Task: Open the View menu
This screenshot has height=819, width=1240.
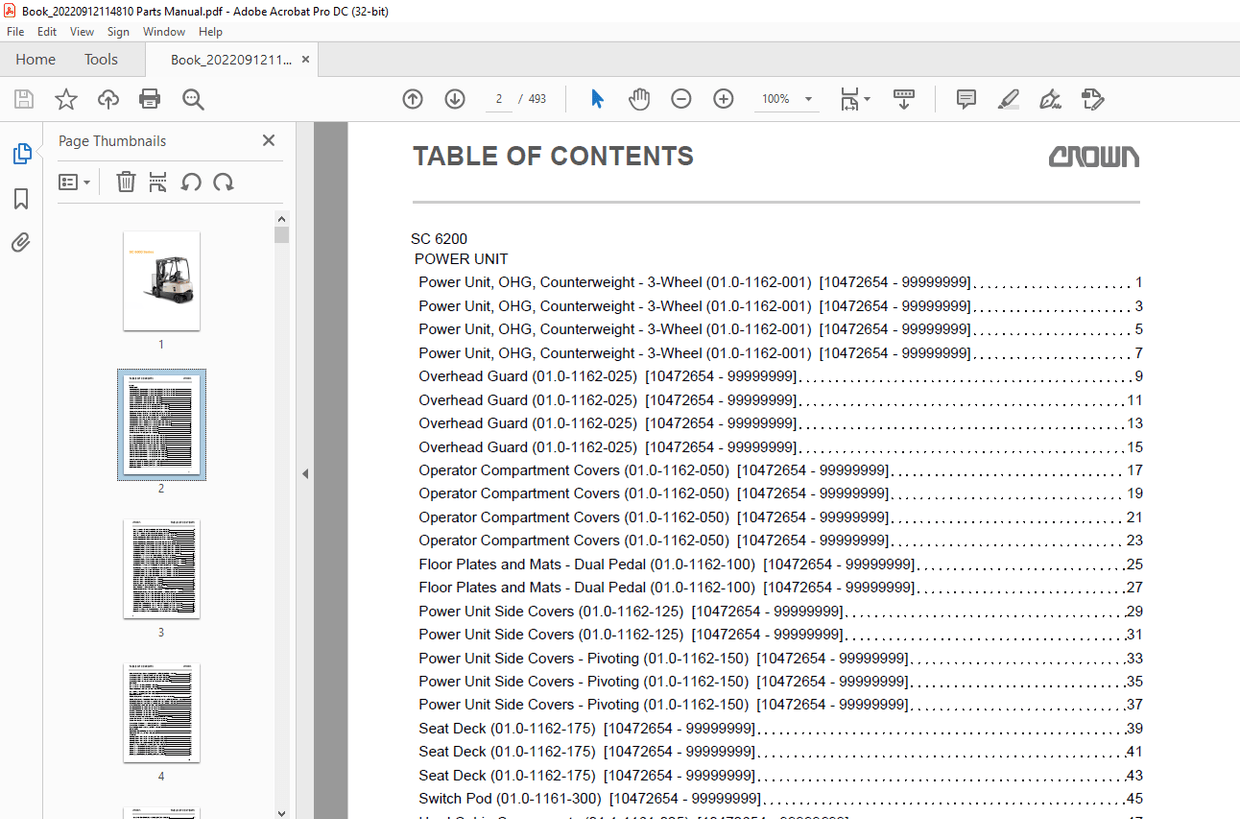Action: (82, 32)
